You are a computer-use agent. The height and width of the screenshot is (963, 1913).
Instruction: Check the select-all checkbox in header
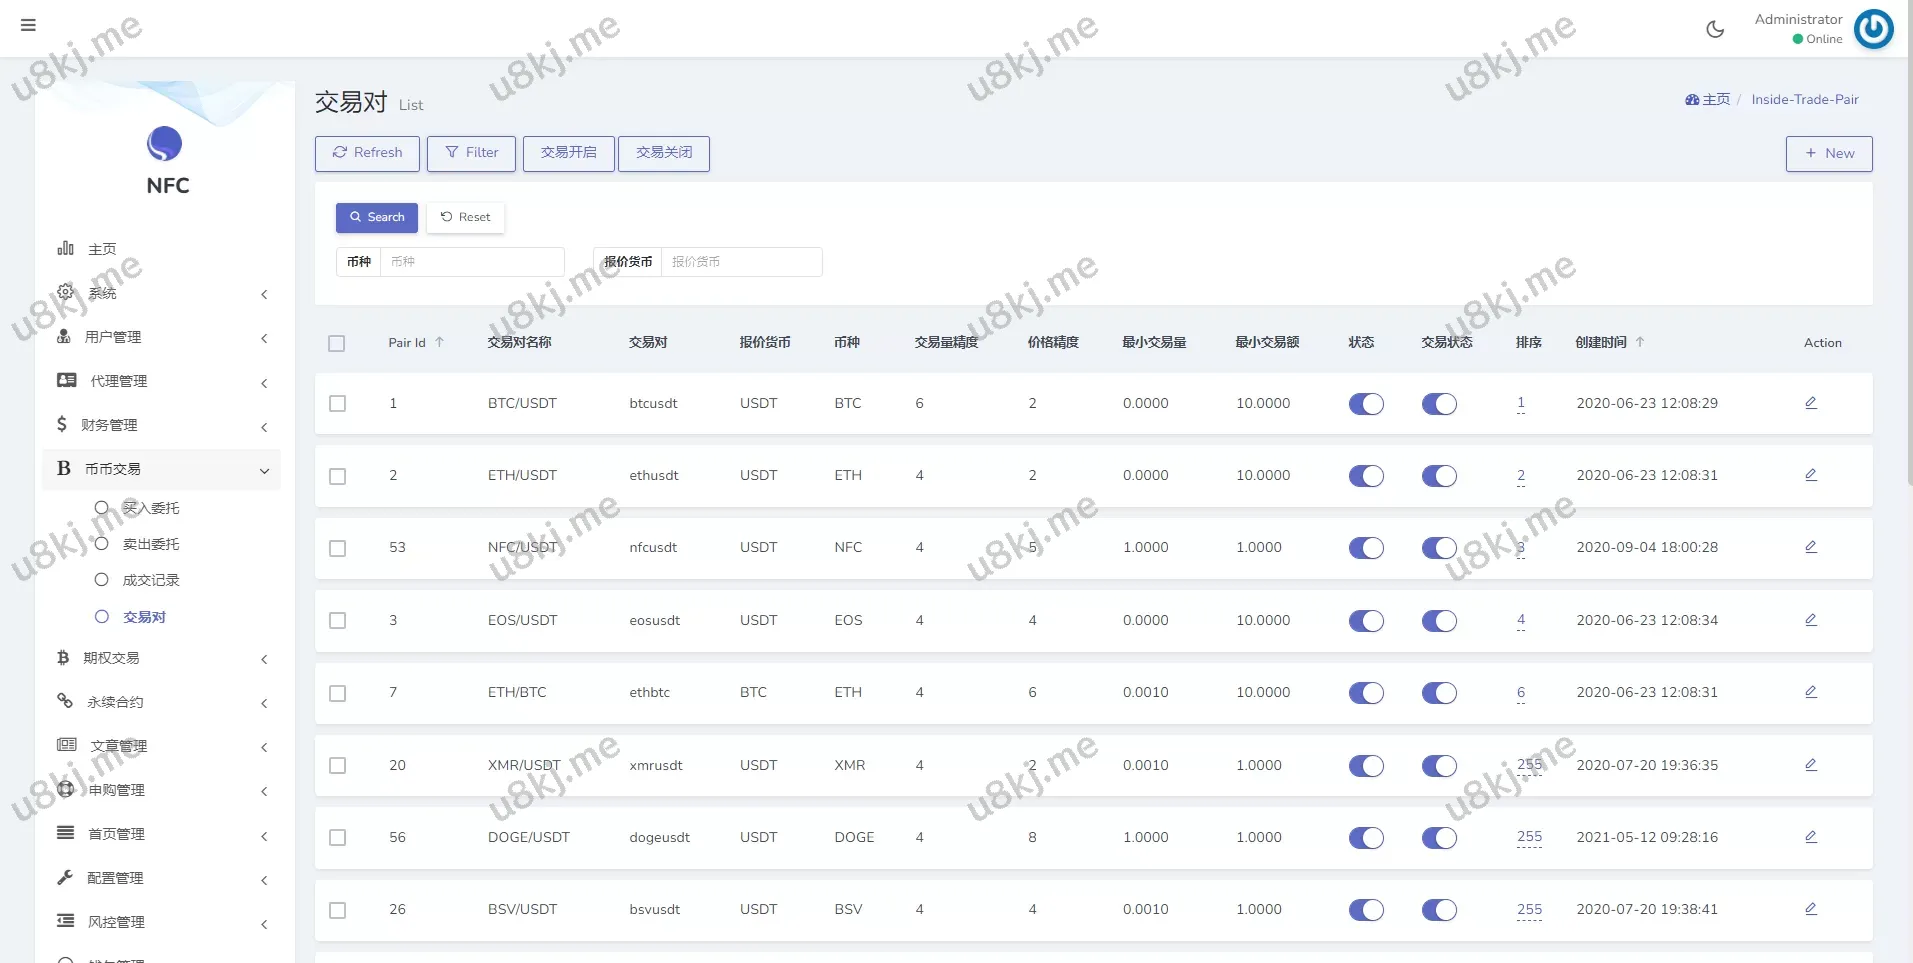click(x=337, y=343)
